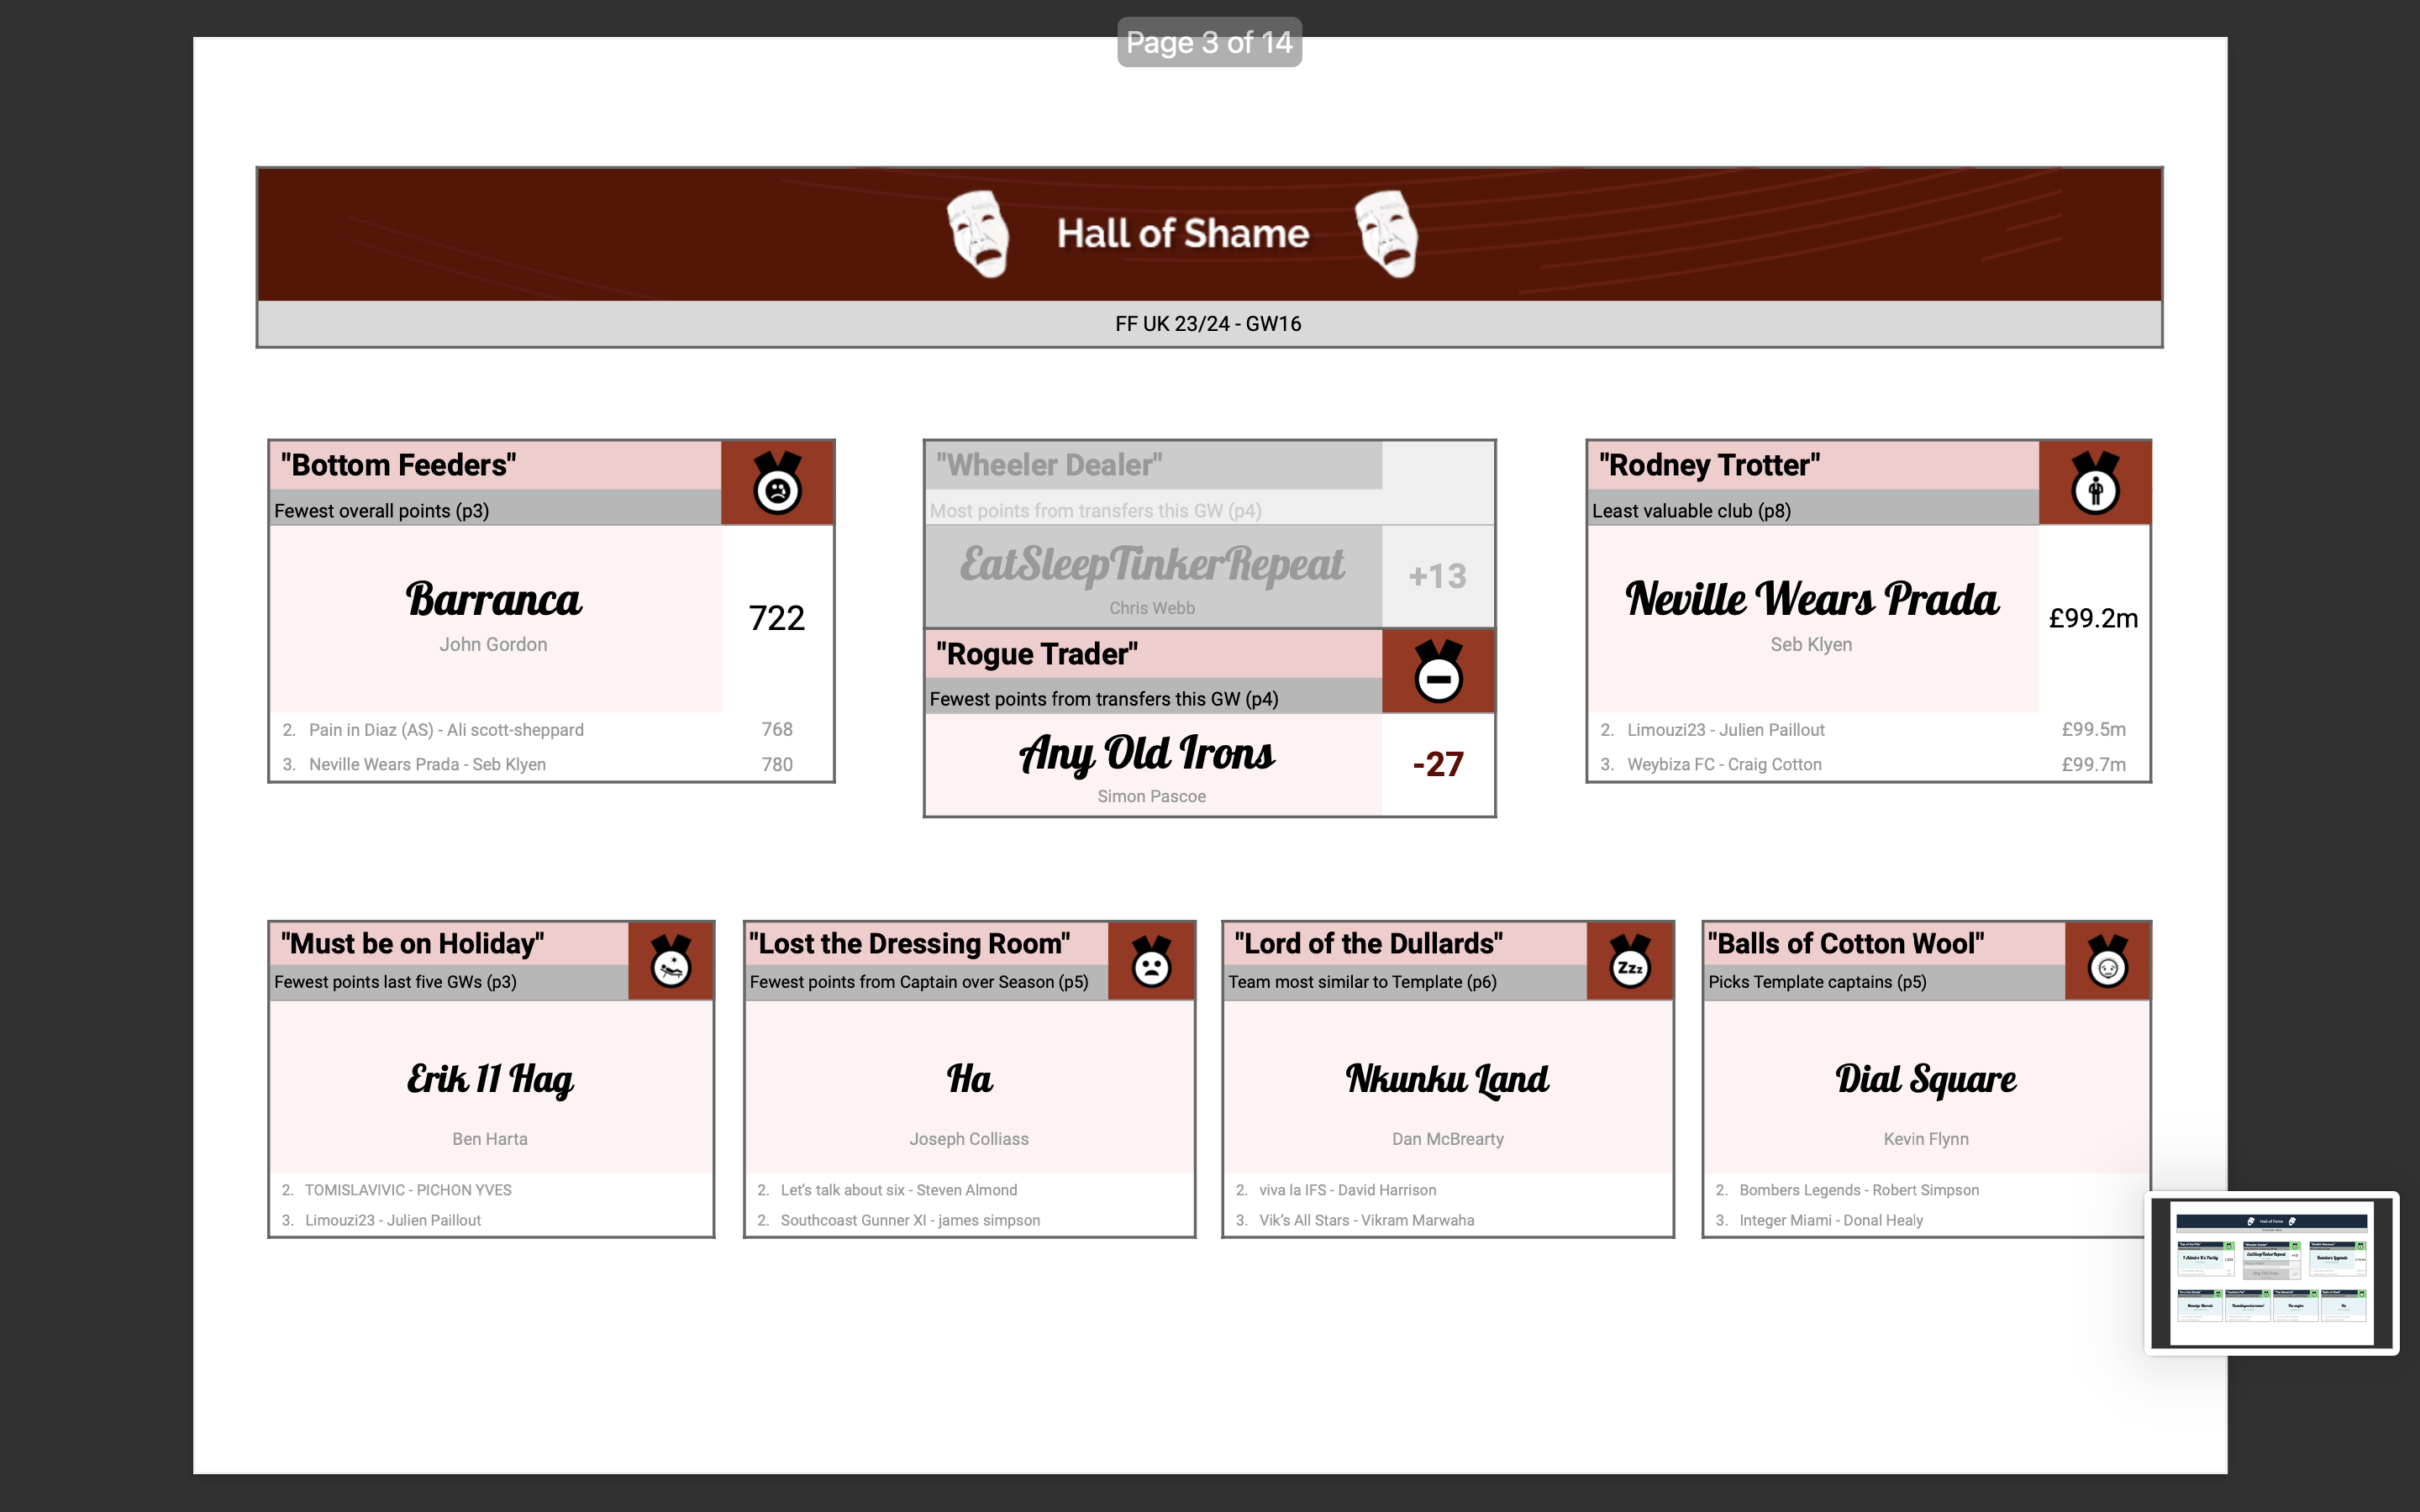Click the right theatre mask in the banner
This screenshot has height=1512, width=2420.
click(x=1387, y=234)
